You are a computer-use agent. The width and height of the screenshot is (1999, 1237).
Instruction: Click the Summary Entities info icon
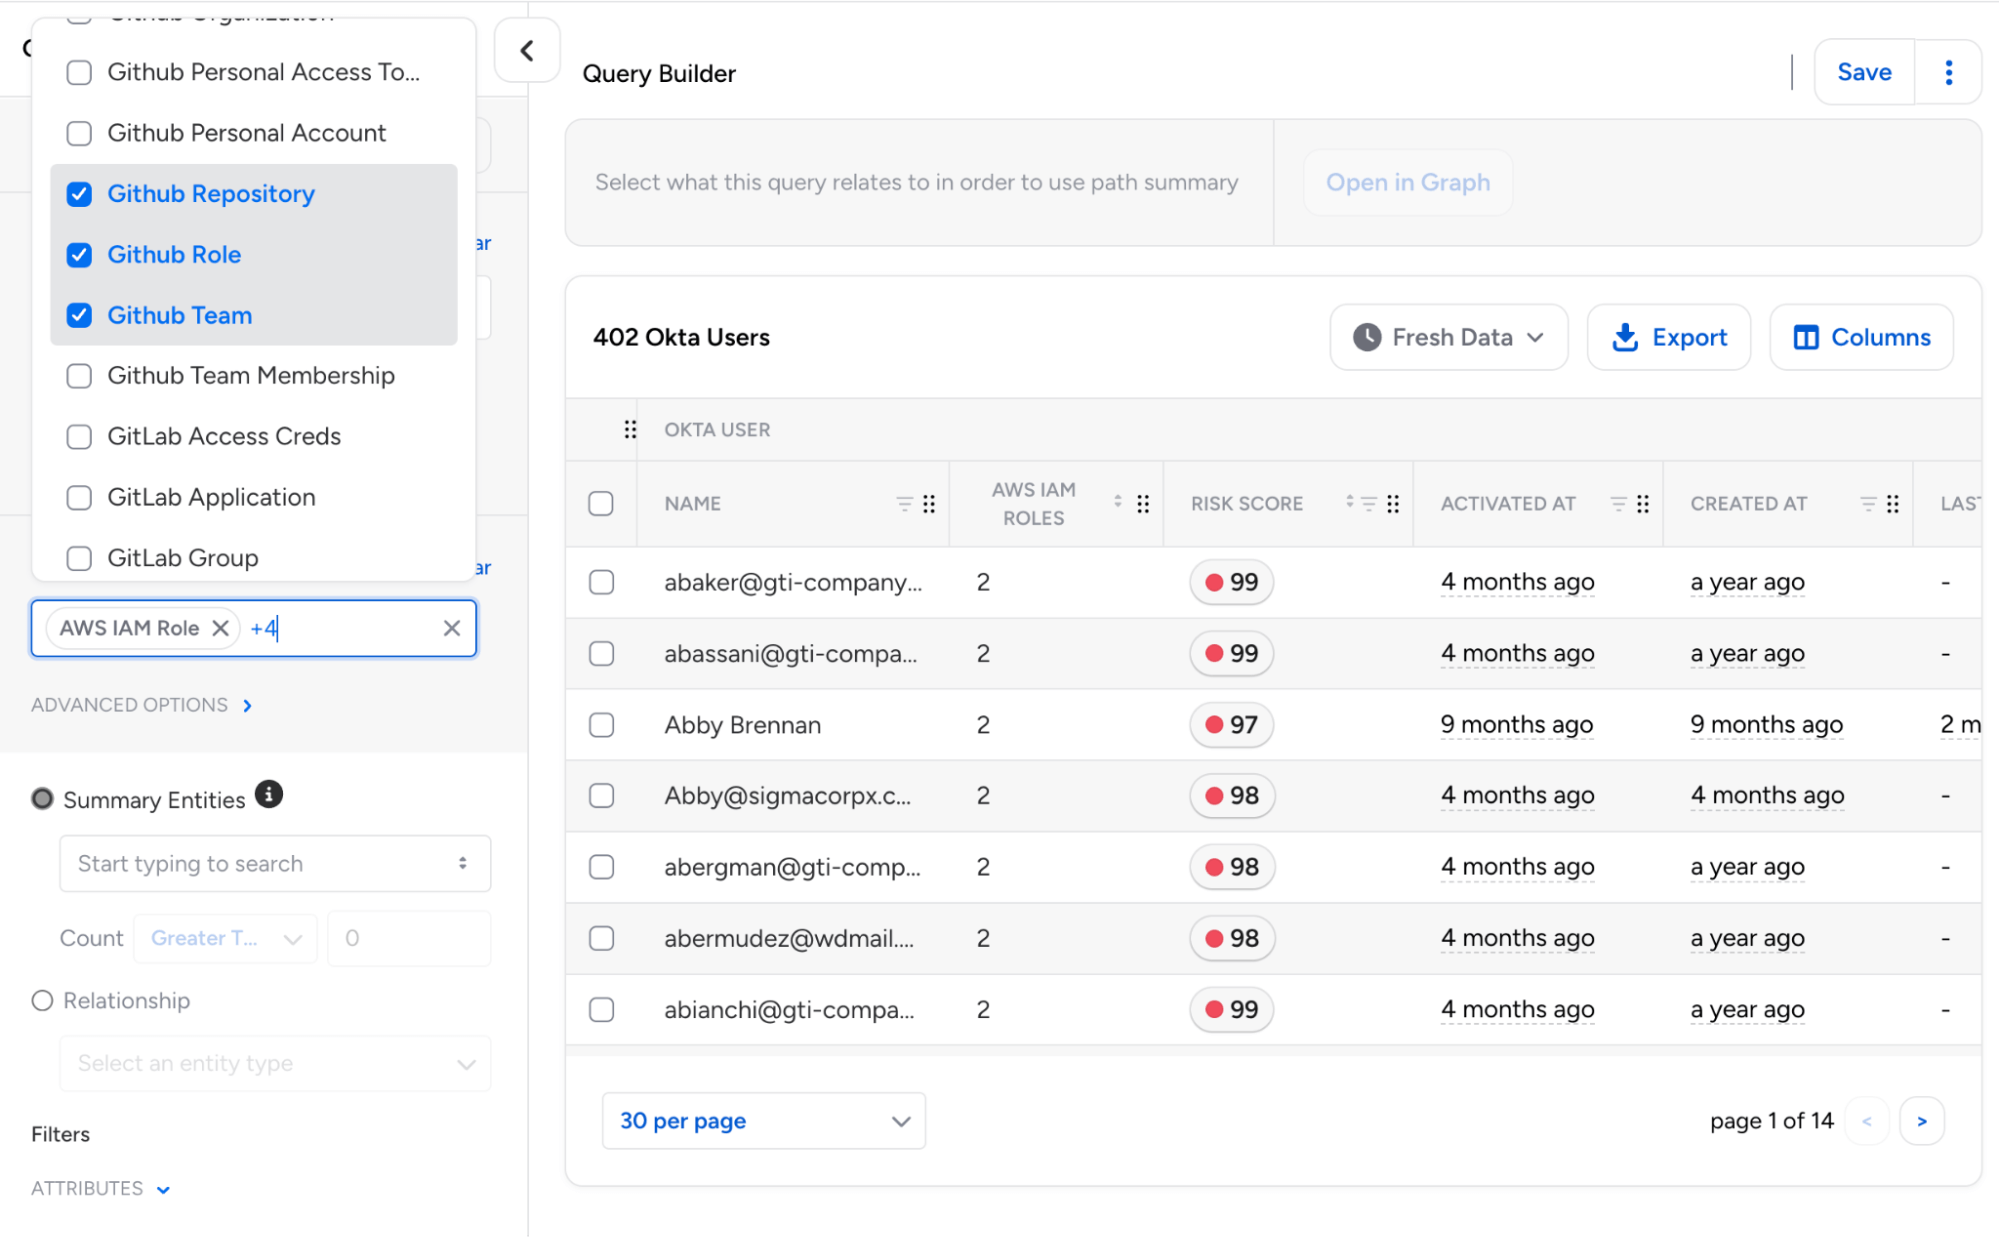[268, 795]
